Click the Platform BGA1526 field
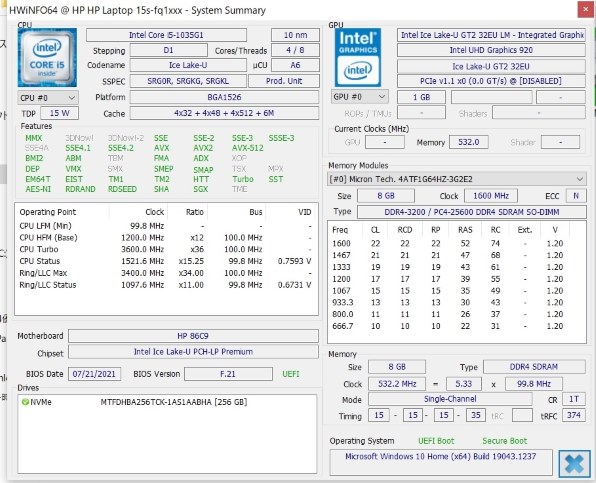596x483 pixels. pyautogui.click(x=224, y=97)
